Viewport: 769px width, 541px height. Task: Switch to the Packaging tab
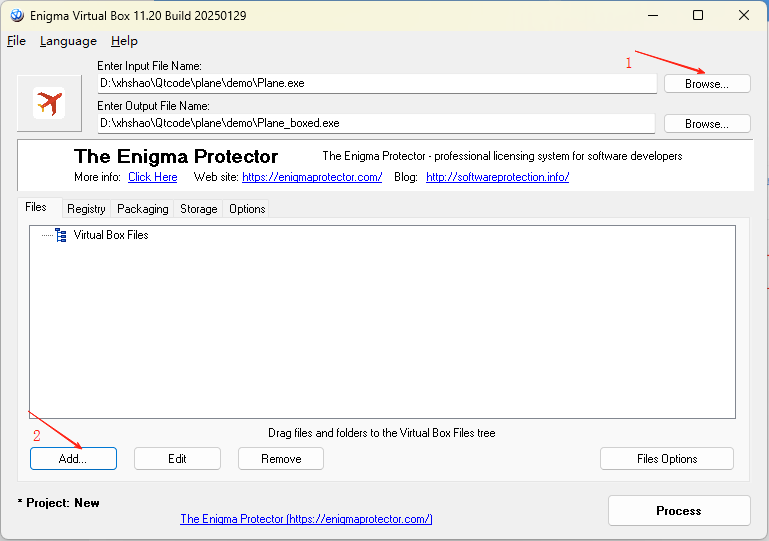click(x=143, y=209)
